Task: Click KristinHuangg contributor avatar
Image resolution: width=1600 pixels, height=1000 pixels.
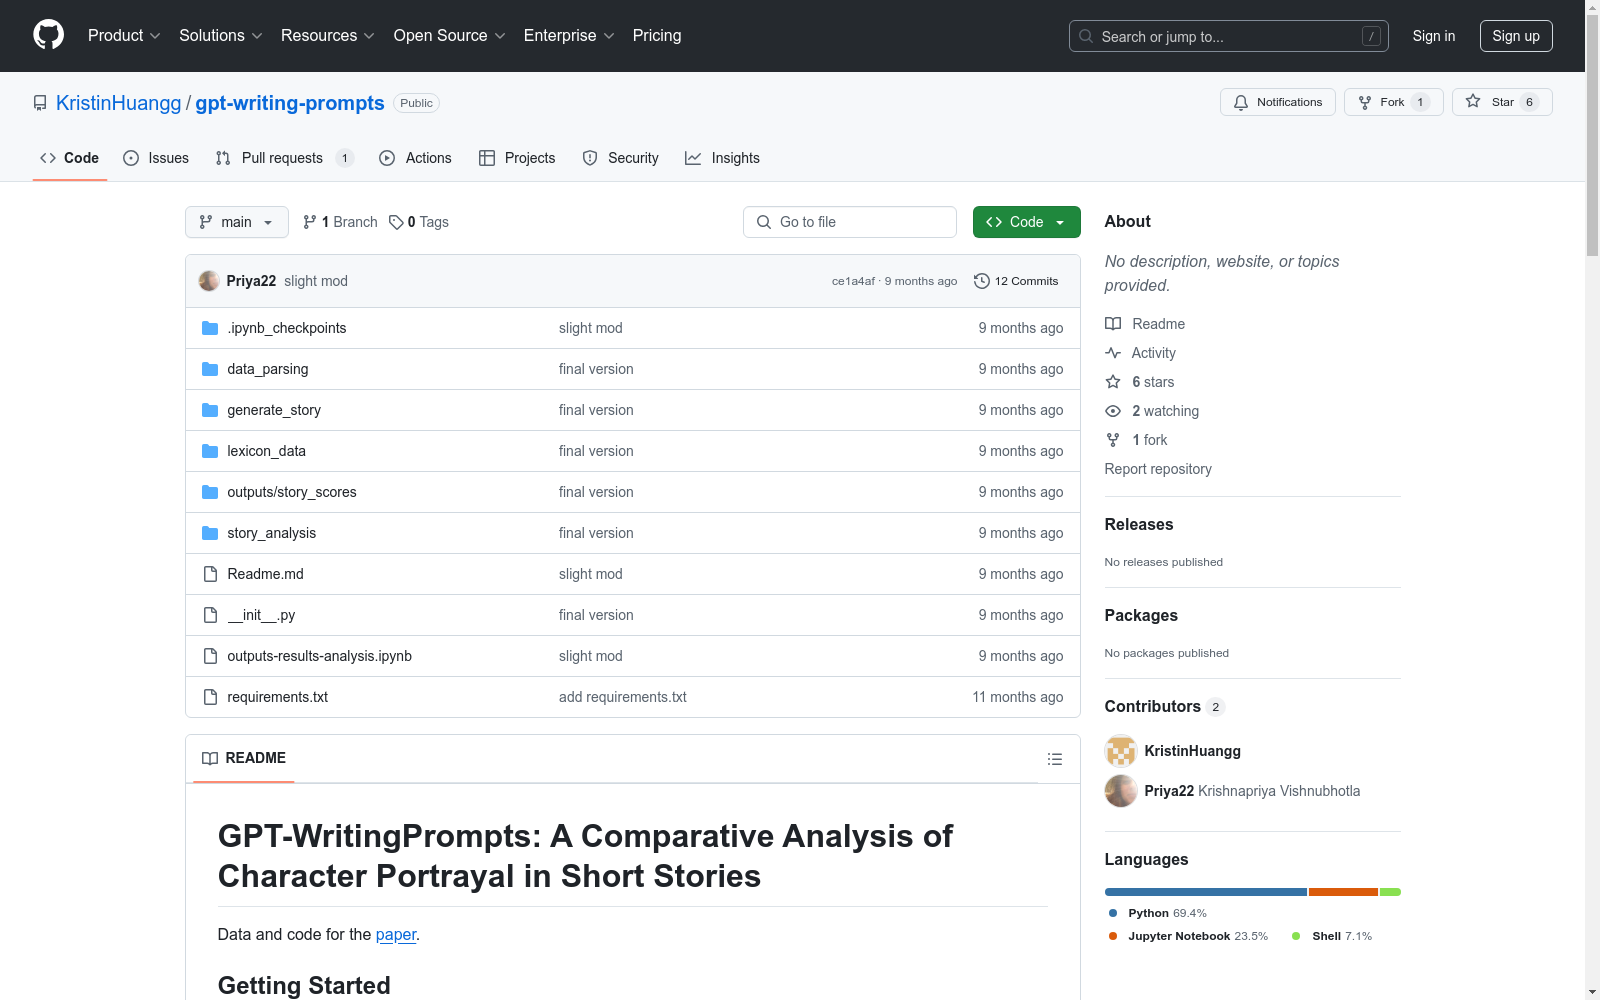Action: pos(1121,751)
